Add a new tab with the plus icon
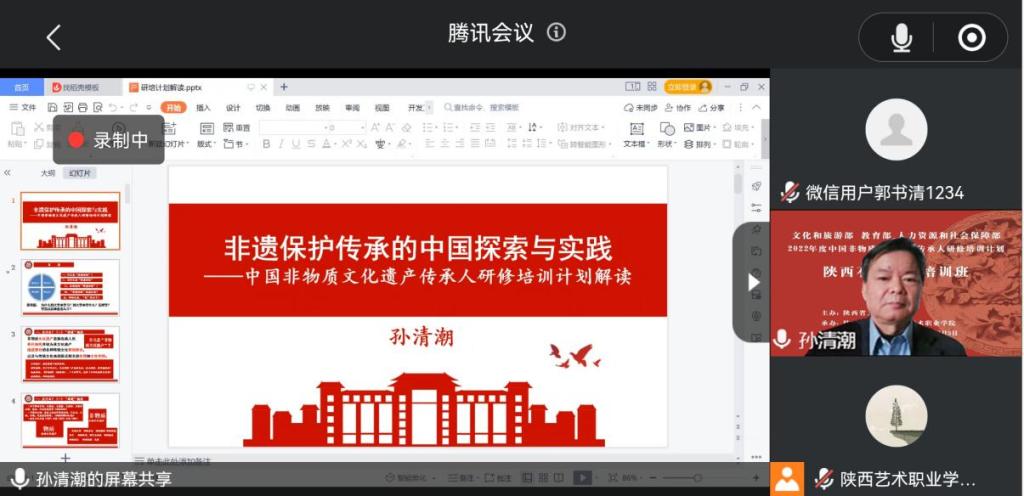 point(284,87)
